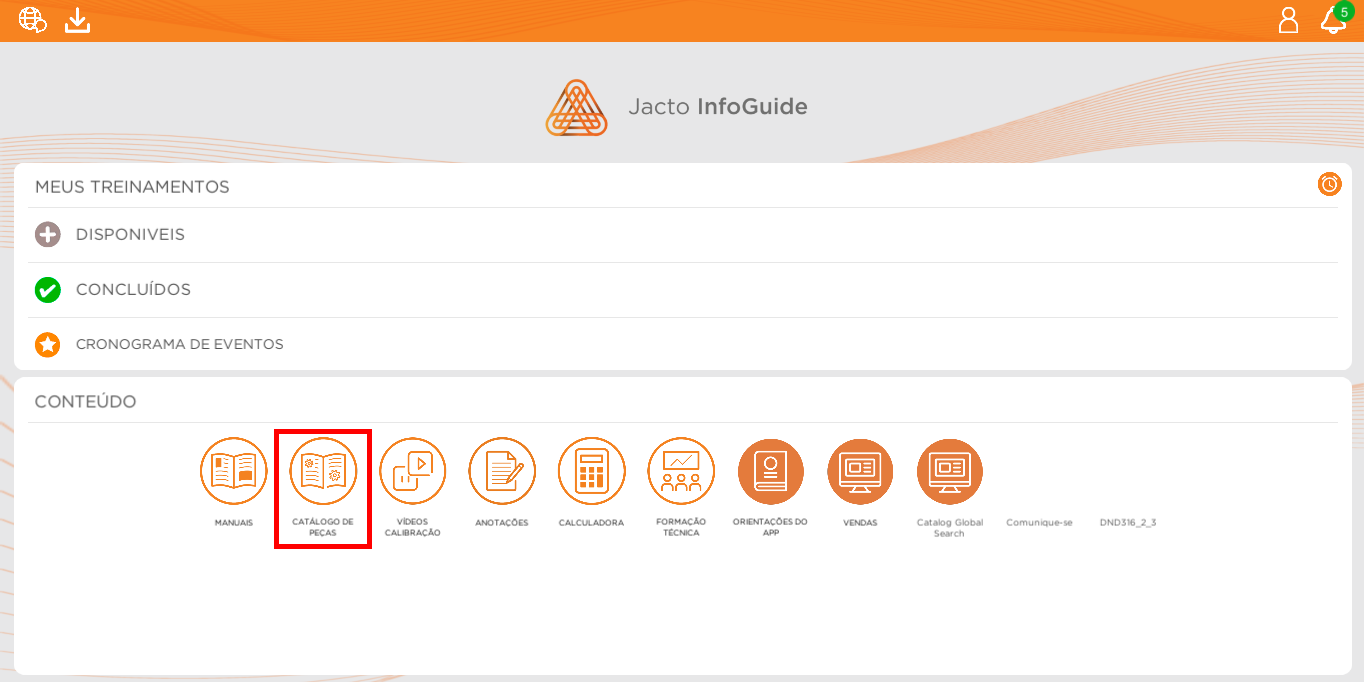Open the Anotações notepad icon

pos(502,471)
